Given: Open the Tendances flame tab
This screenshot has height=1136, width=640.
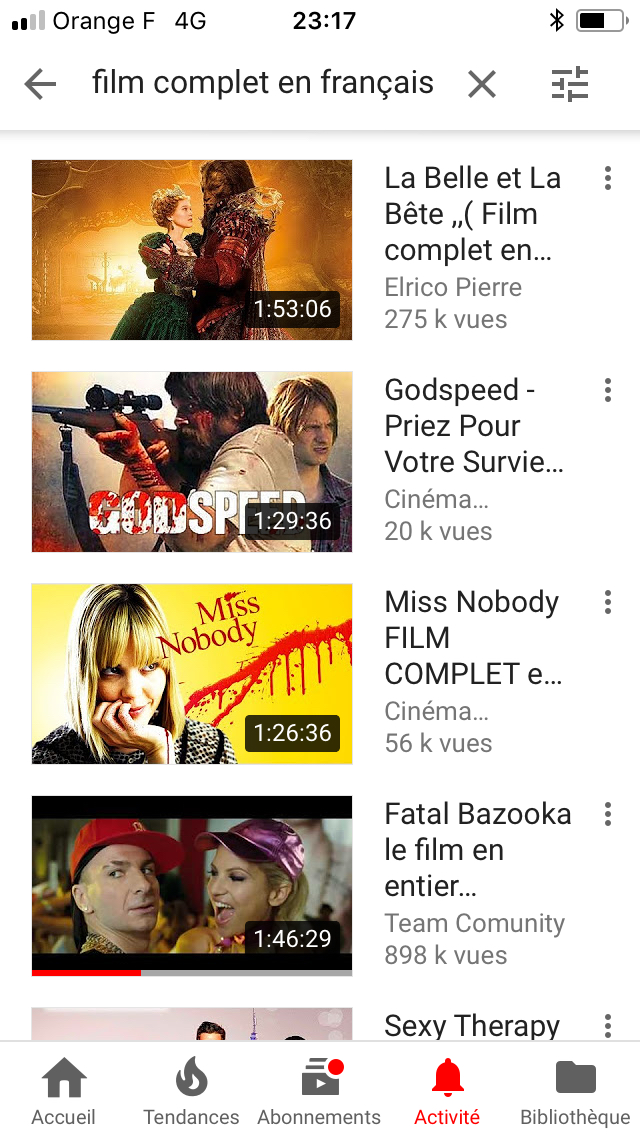Looking at the screenshot, I should (x=191, y=1092).
